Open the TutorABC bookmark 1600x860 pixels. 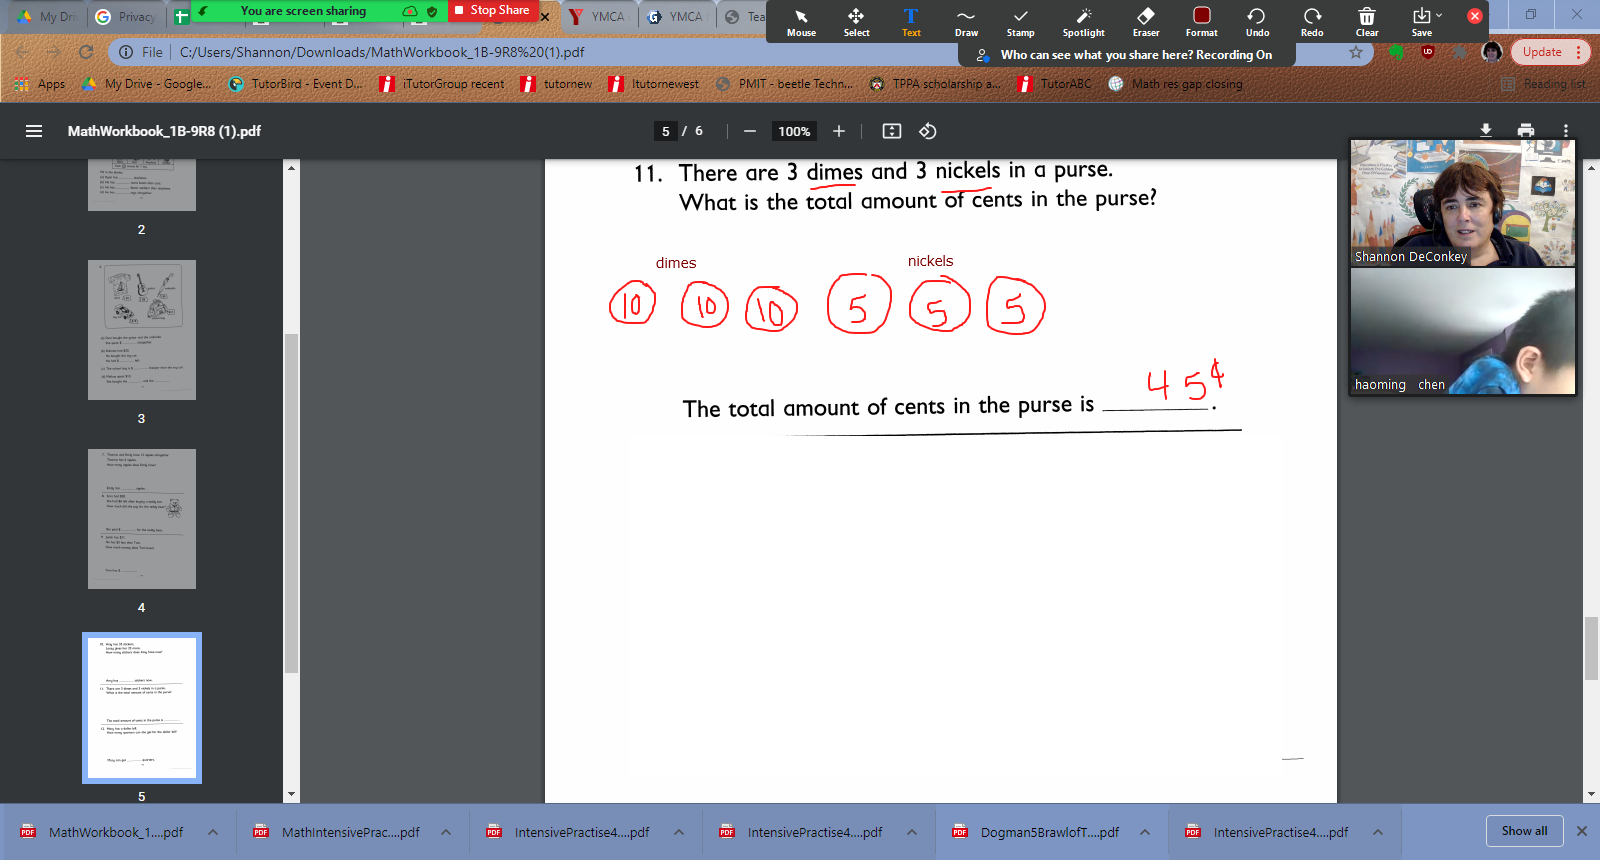pos(1055,84)
